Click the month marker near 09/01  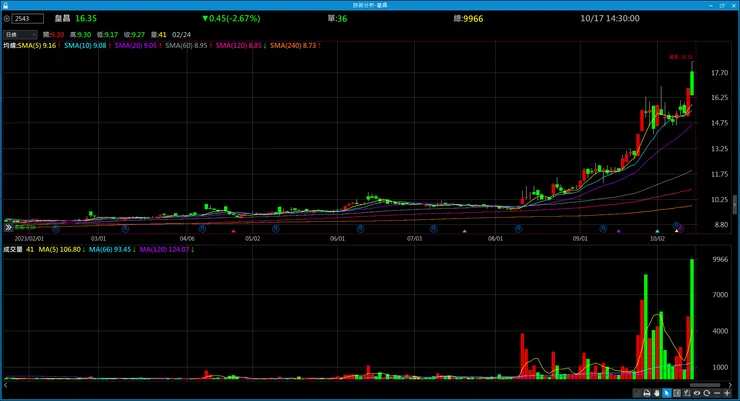point(603,229)
